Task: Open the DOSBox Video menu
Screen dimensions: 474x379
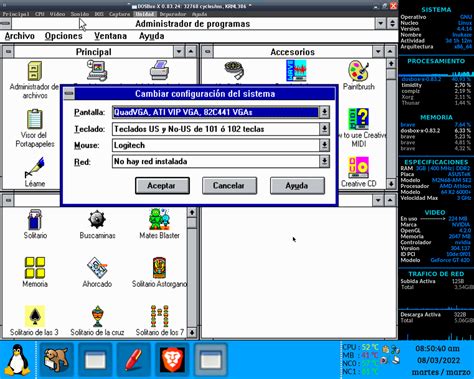Action: point(57,14)
